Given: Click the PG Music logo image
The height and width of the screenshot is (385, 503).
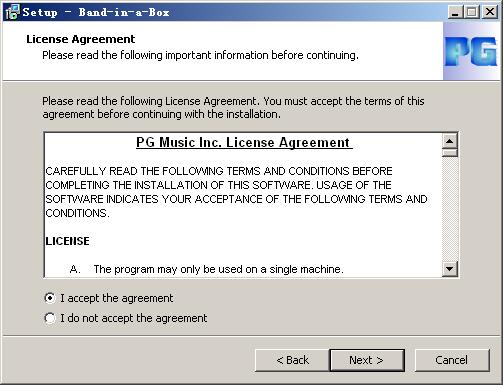Looking at the screenshot, I should click(x=471, y=51).
